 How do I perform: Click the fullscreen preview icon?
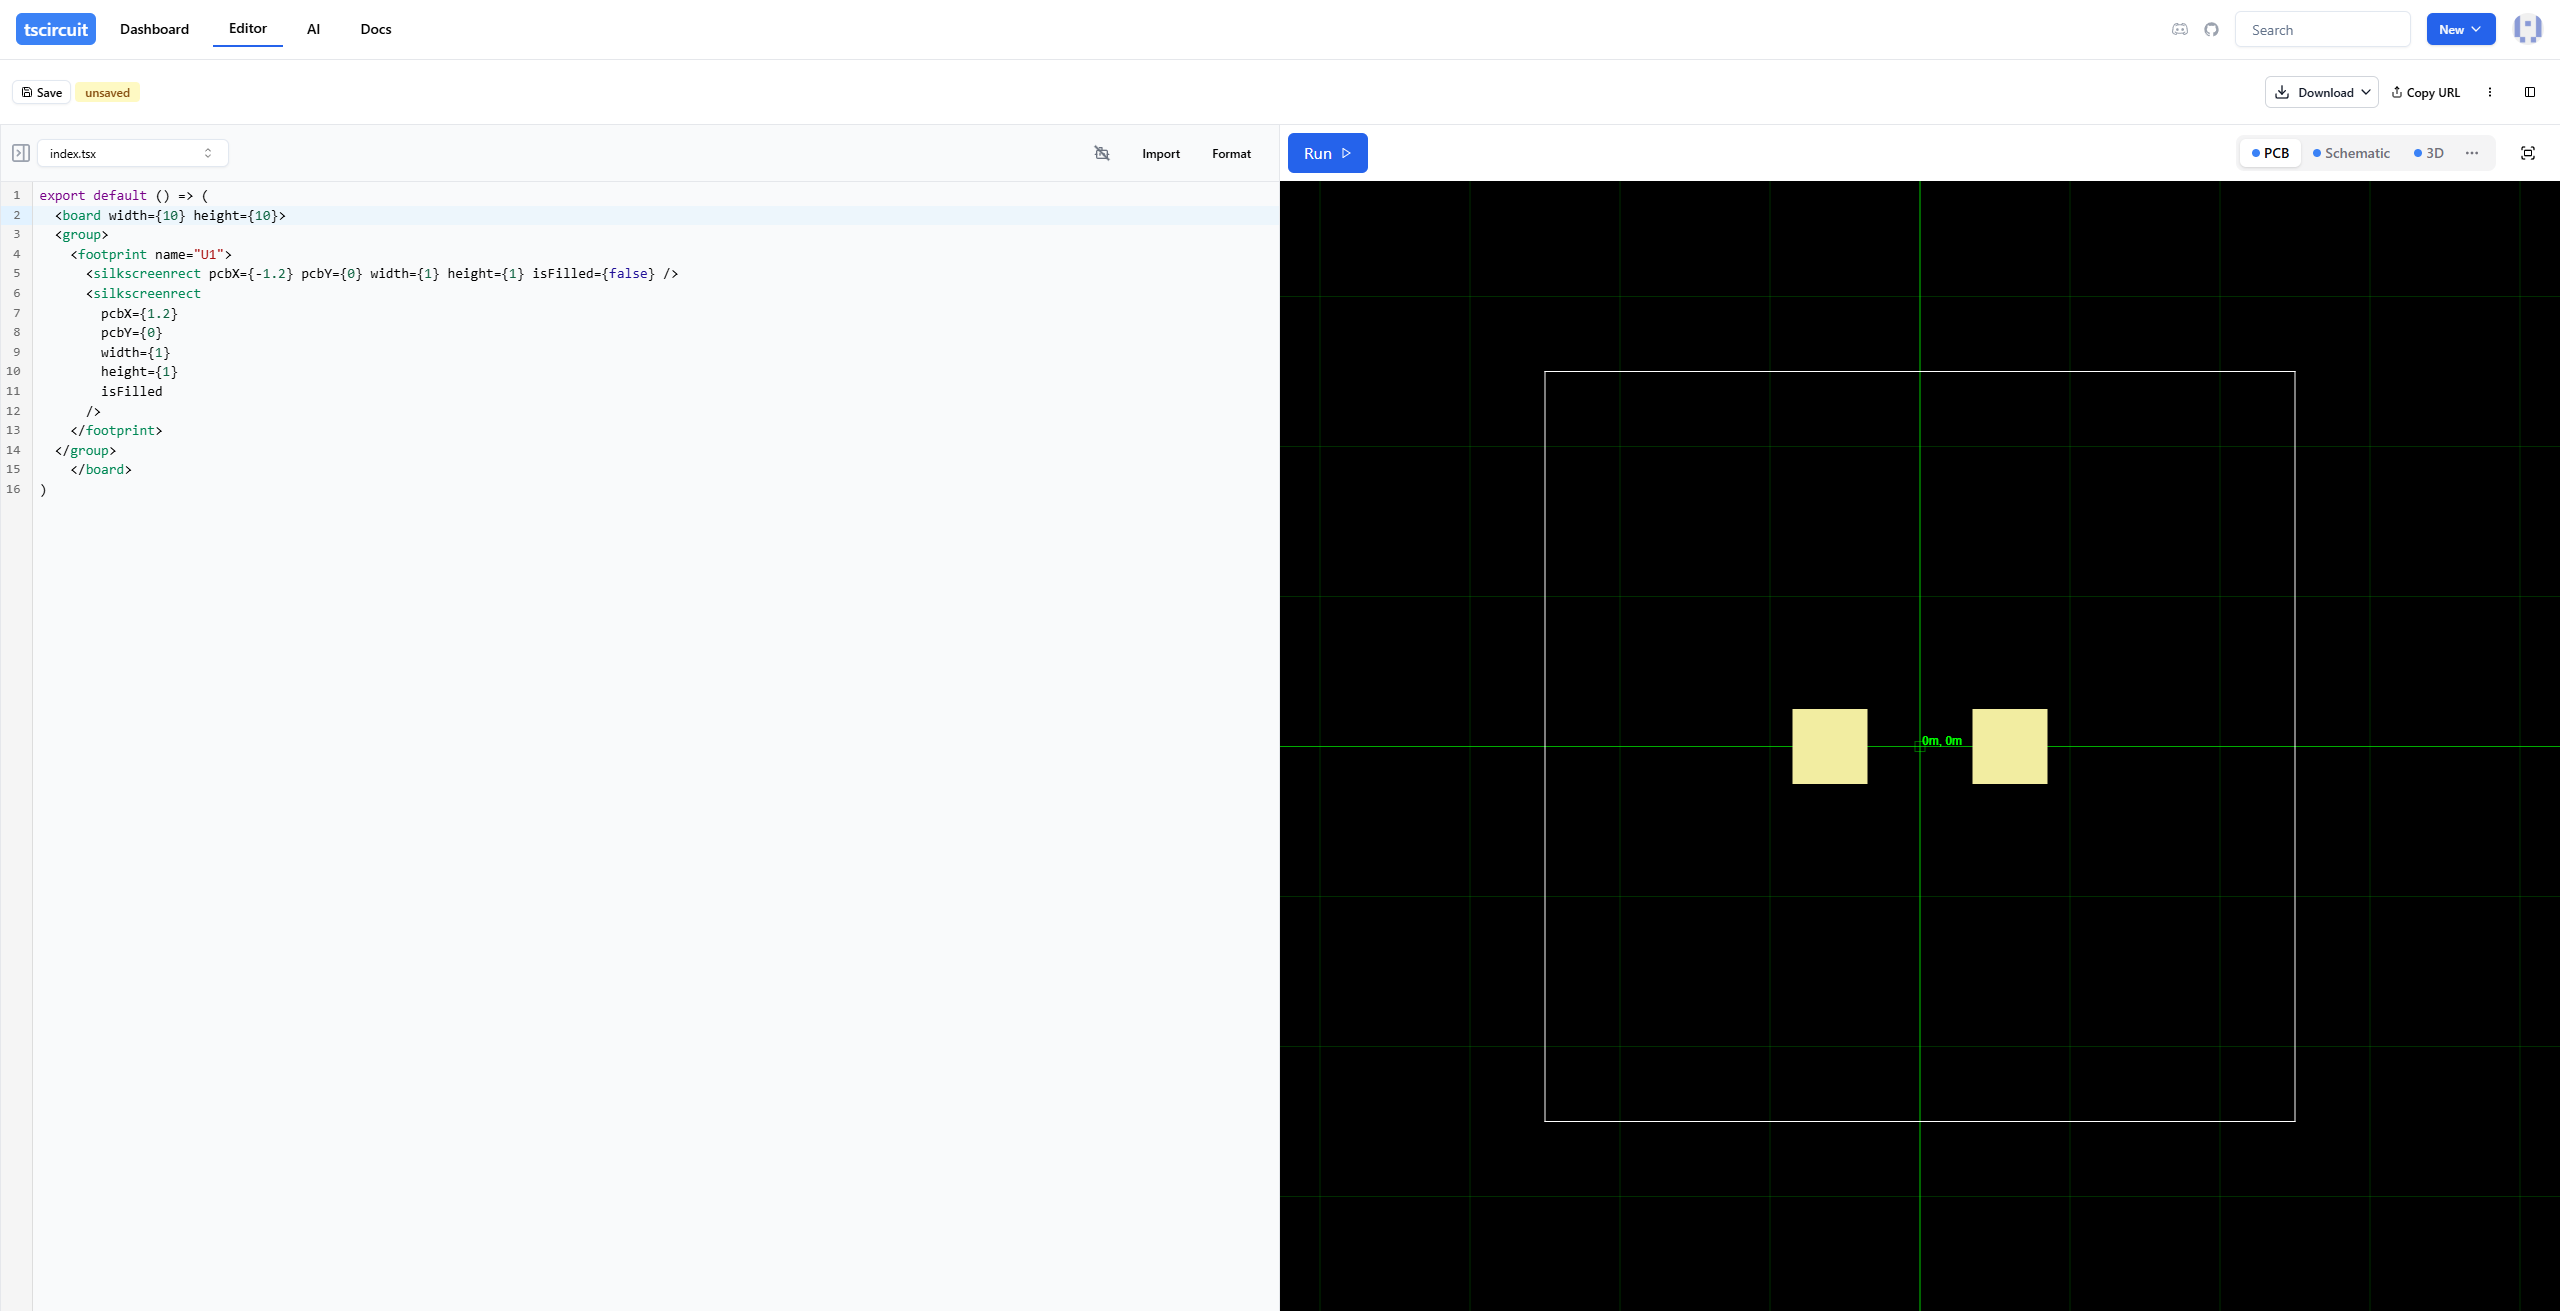(2527, 153)
